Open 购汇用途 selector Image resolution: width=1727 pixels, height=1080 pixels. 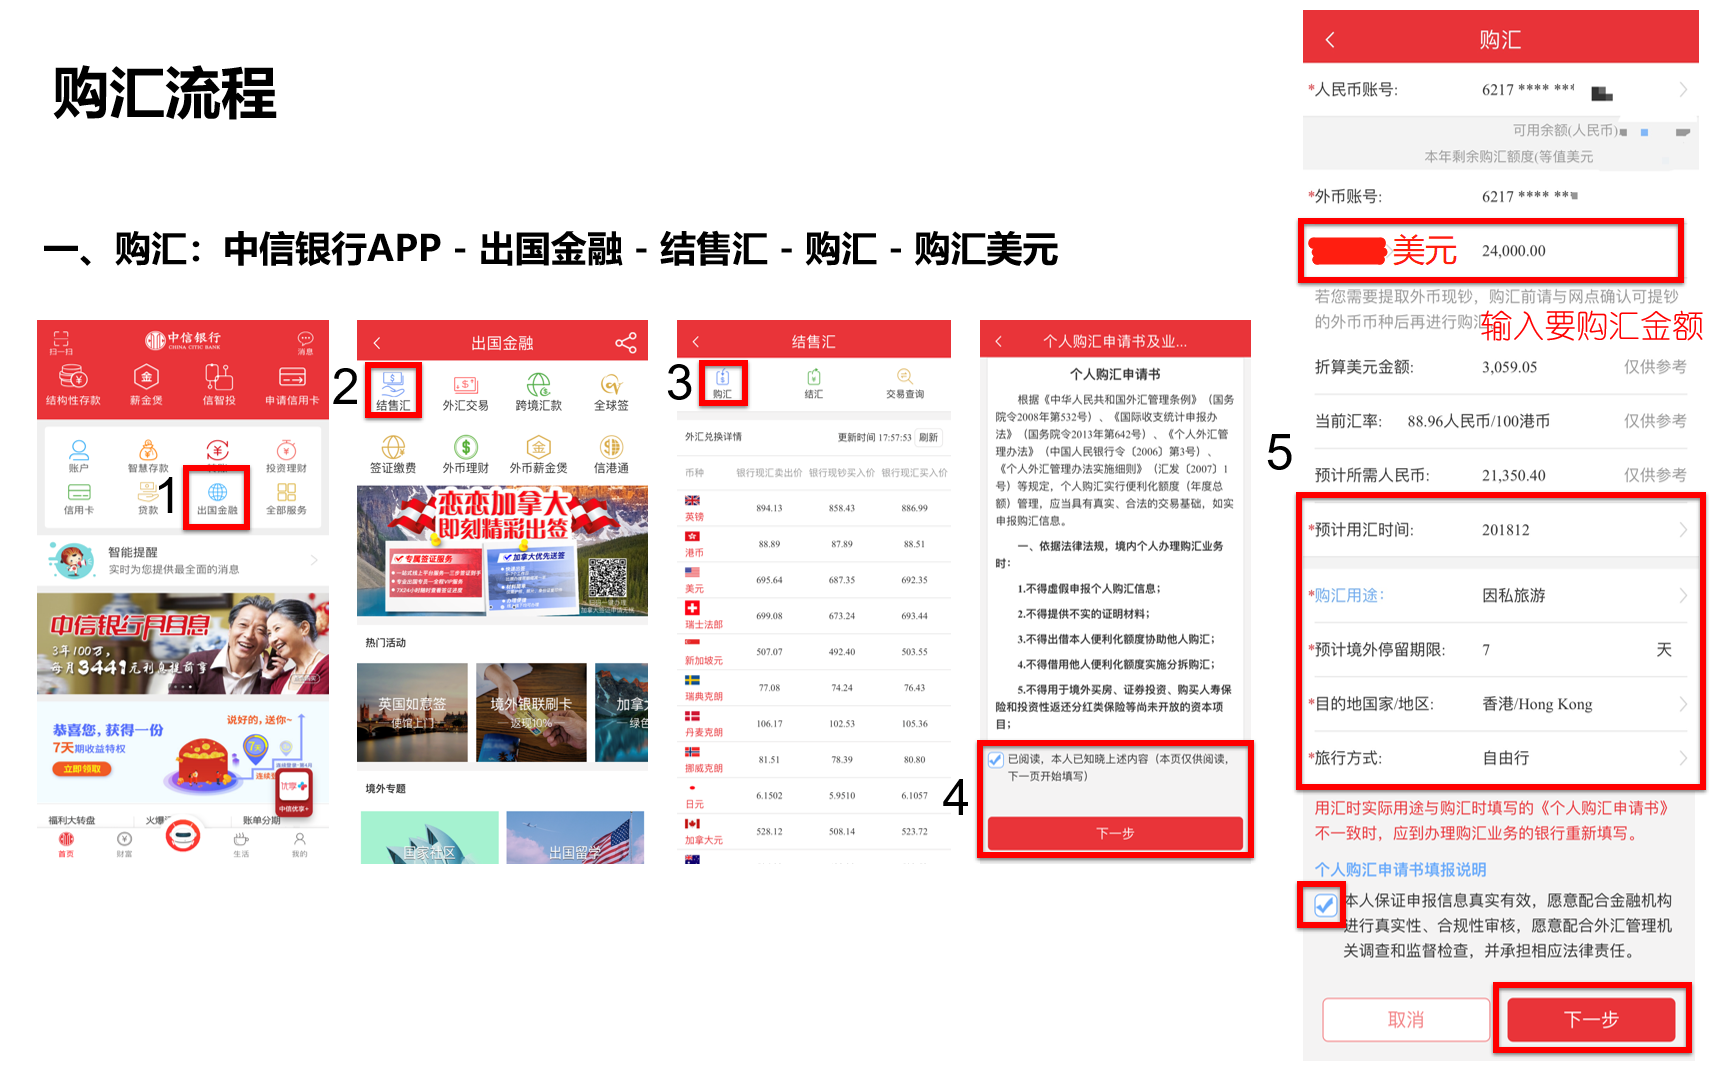(x=1499, y=595)
